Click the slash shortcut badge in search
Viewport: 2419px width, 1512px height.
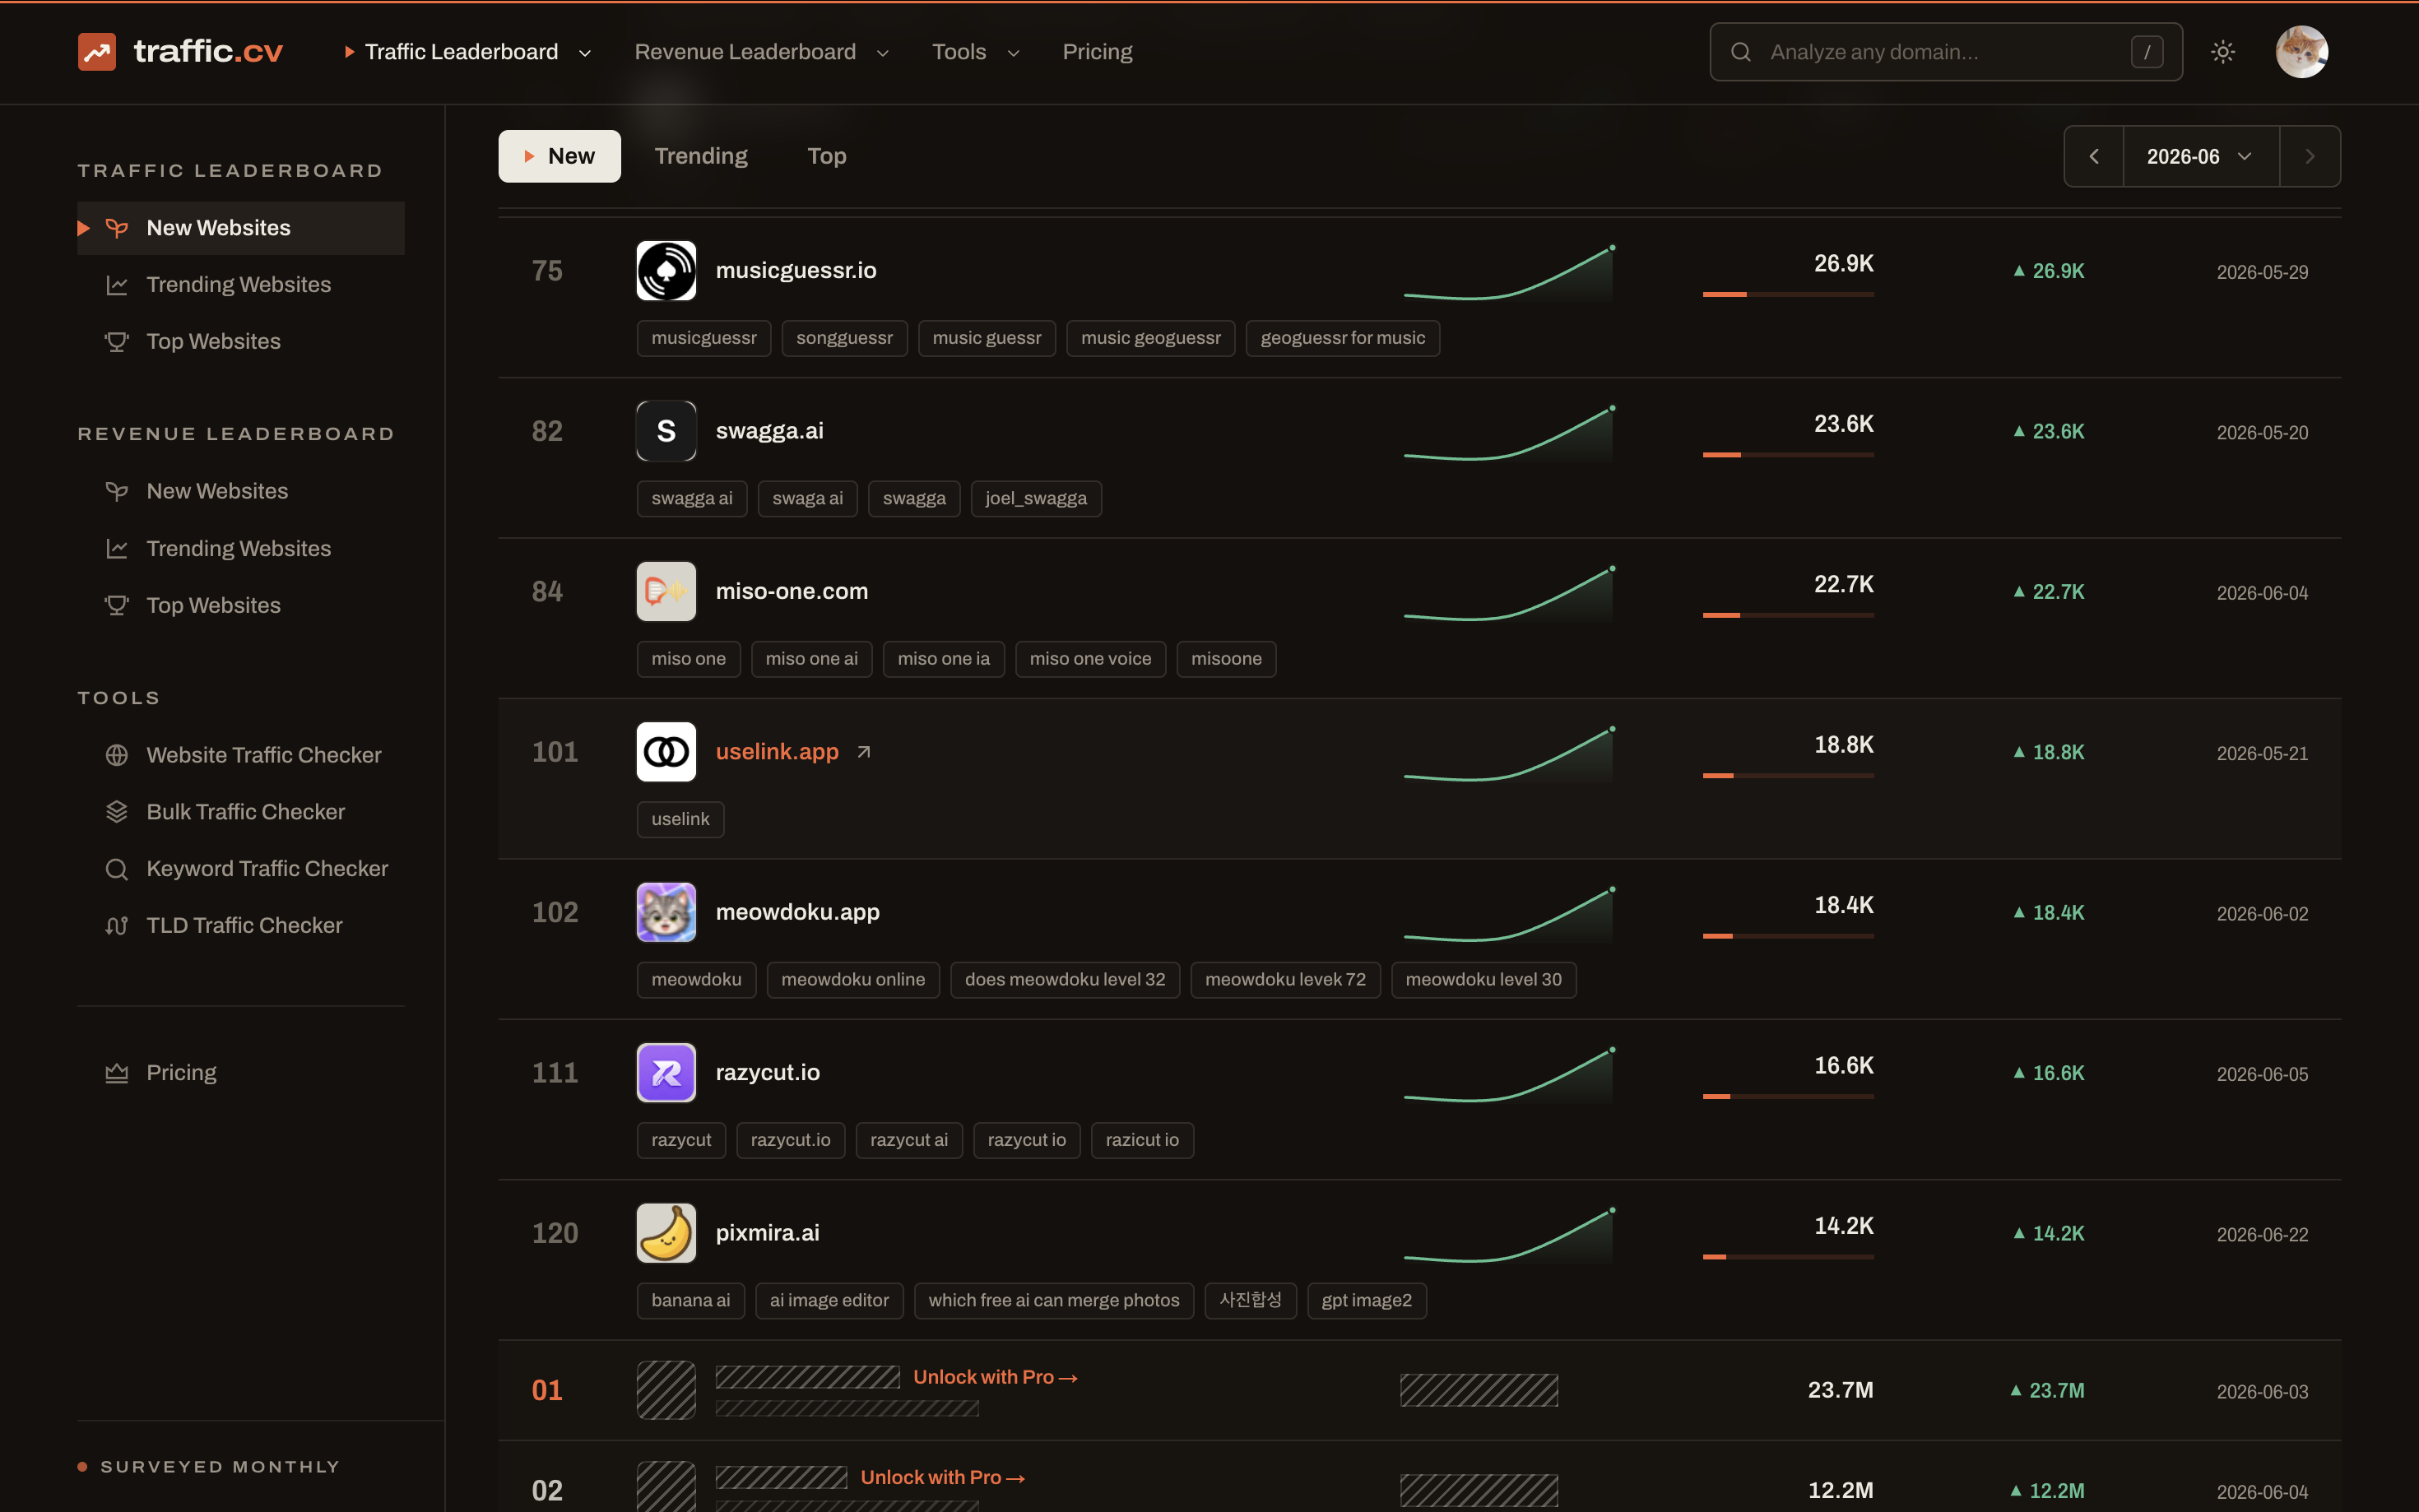(x=2147, y=52)
